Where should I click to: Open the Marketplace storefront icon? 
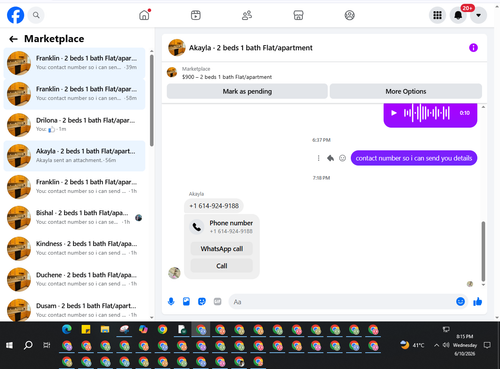click(x=298, y=15)
